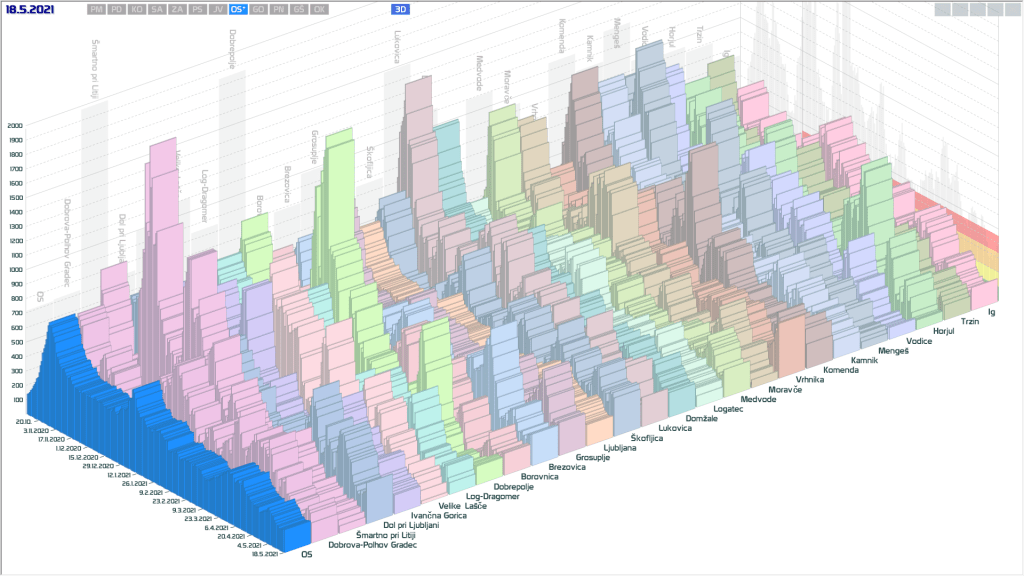Viewport: 1024px width, 576px height.
Task: Select the PO region tab
Action: tap(117, 9)
